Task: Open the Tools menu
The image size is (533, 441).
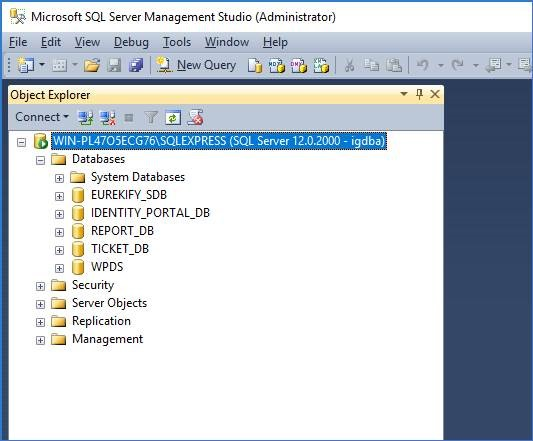Action: [x=177, y=42]
